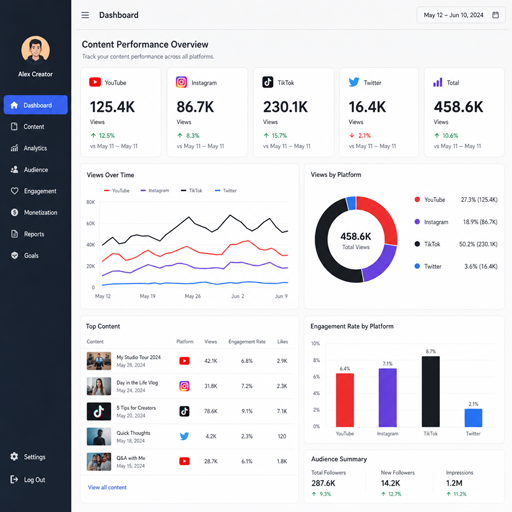The height and width of the screenshot is (512, 512).
Task: Click the 287.6K Total Followers value
Action: point(323,483)
